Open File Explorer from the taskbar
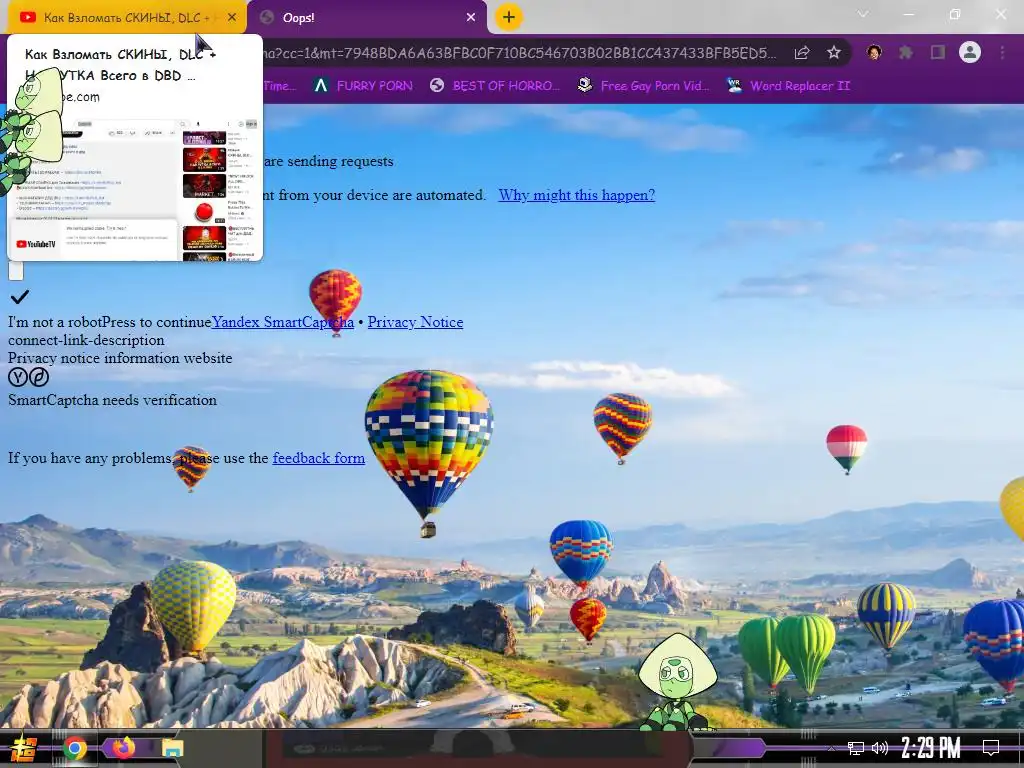Image resolution: width=1024 pixels, height=768 pixels. coord(172,748)
